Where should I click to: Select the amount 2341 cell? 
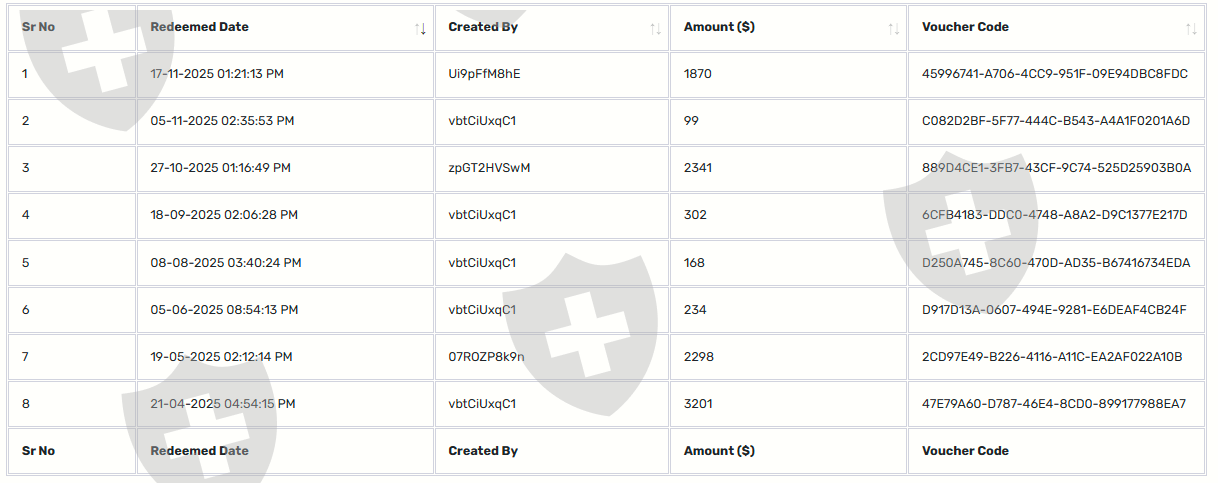789,168
